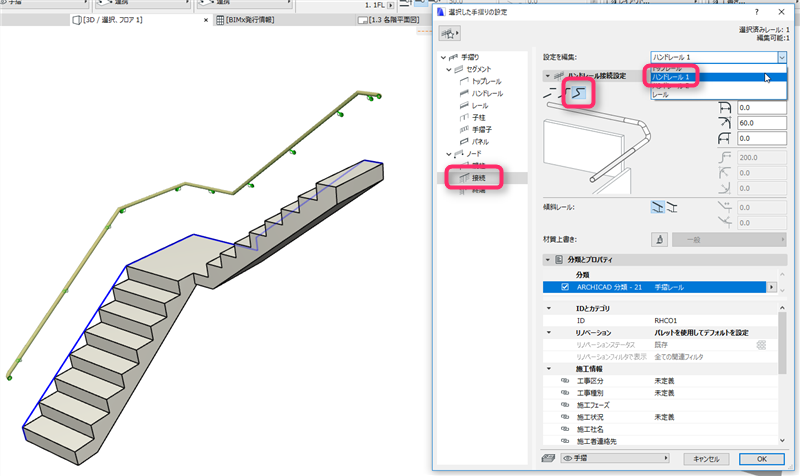The height and width of the screenshot is (476, 800).
Task: Select the gooseneck connection type icon
Action: [x=579, y=93]
